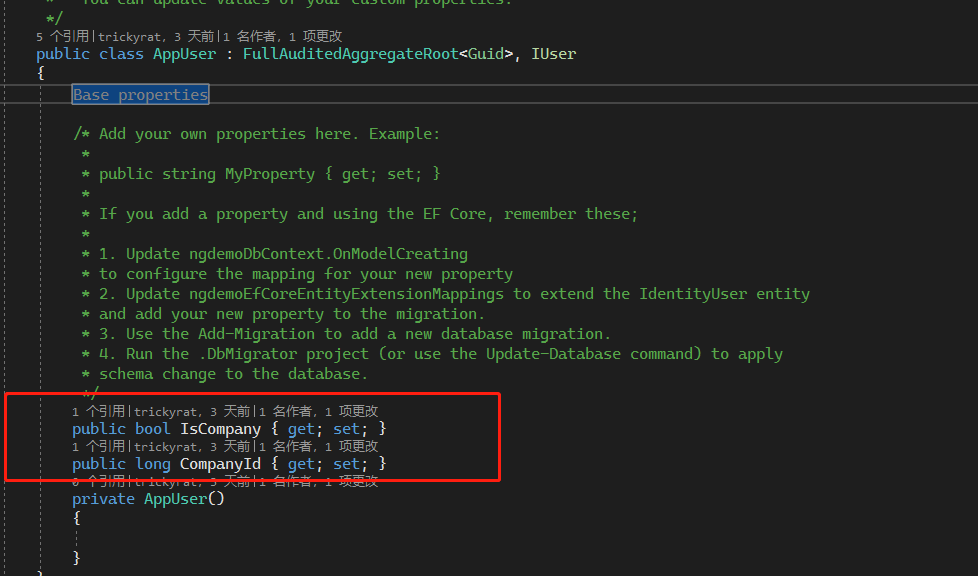Click the trickyrat author CodeLens above AppUser class
The width and height of the screenshot is (978, 576).
pyautogui.click(x=127, y=35)
